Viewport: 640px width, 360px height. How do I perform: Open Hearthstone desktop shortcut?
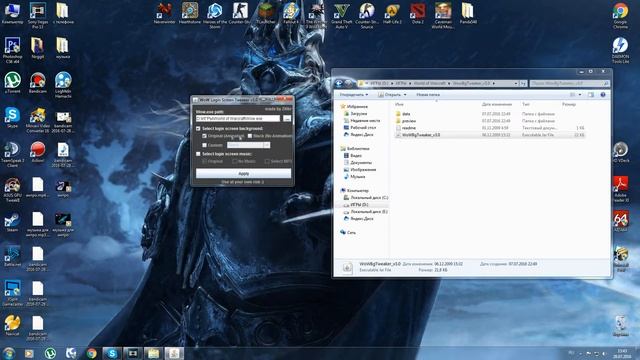pos(190,13)
